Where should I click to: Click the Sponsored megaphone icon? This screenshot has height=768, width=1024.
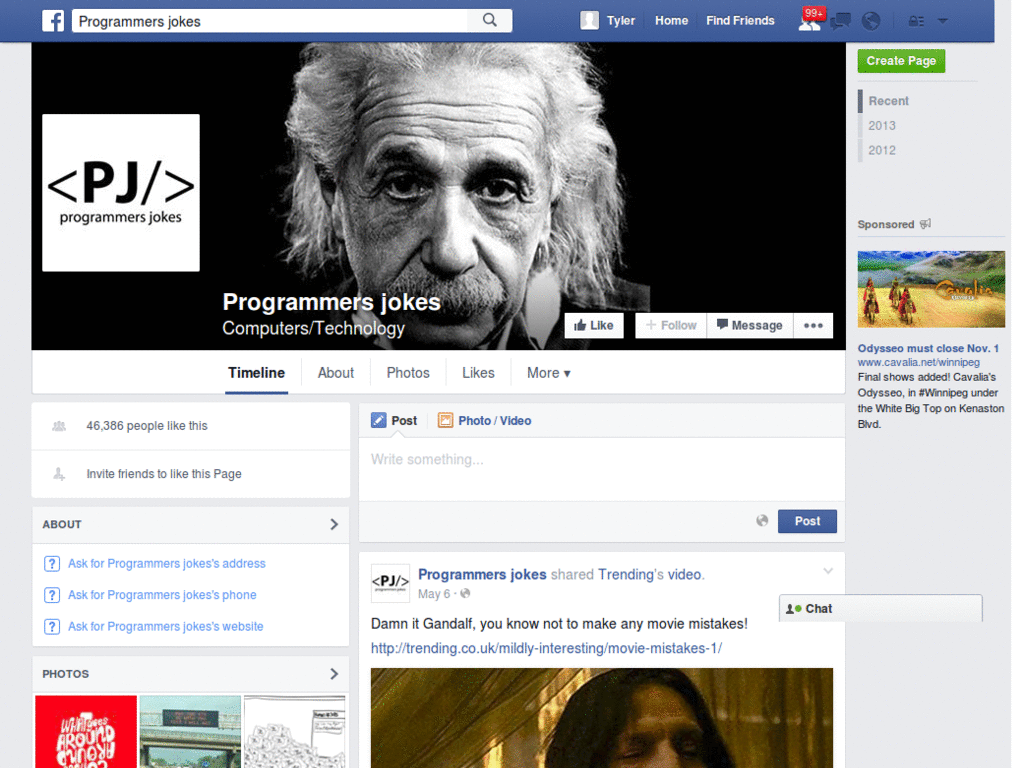click(x=925, y=223)
